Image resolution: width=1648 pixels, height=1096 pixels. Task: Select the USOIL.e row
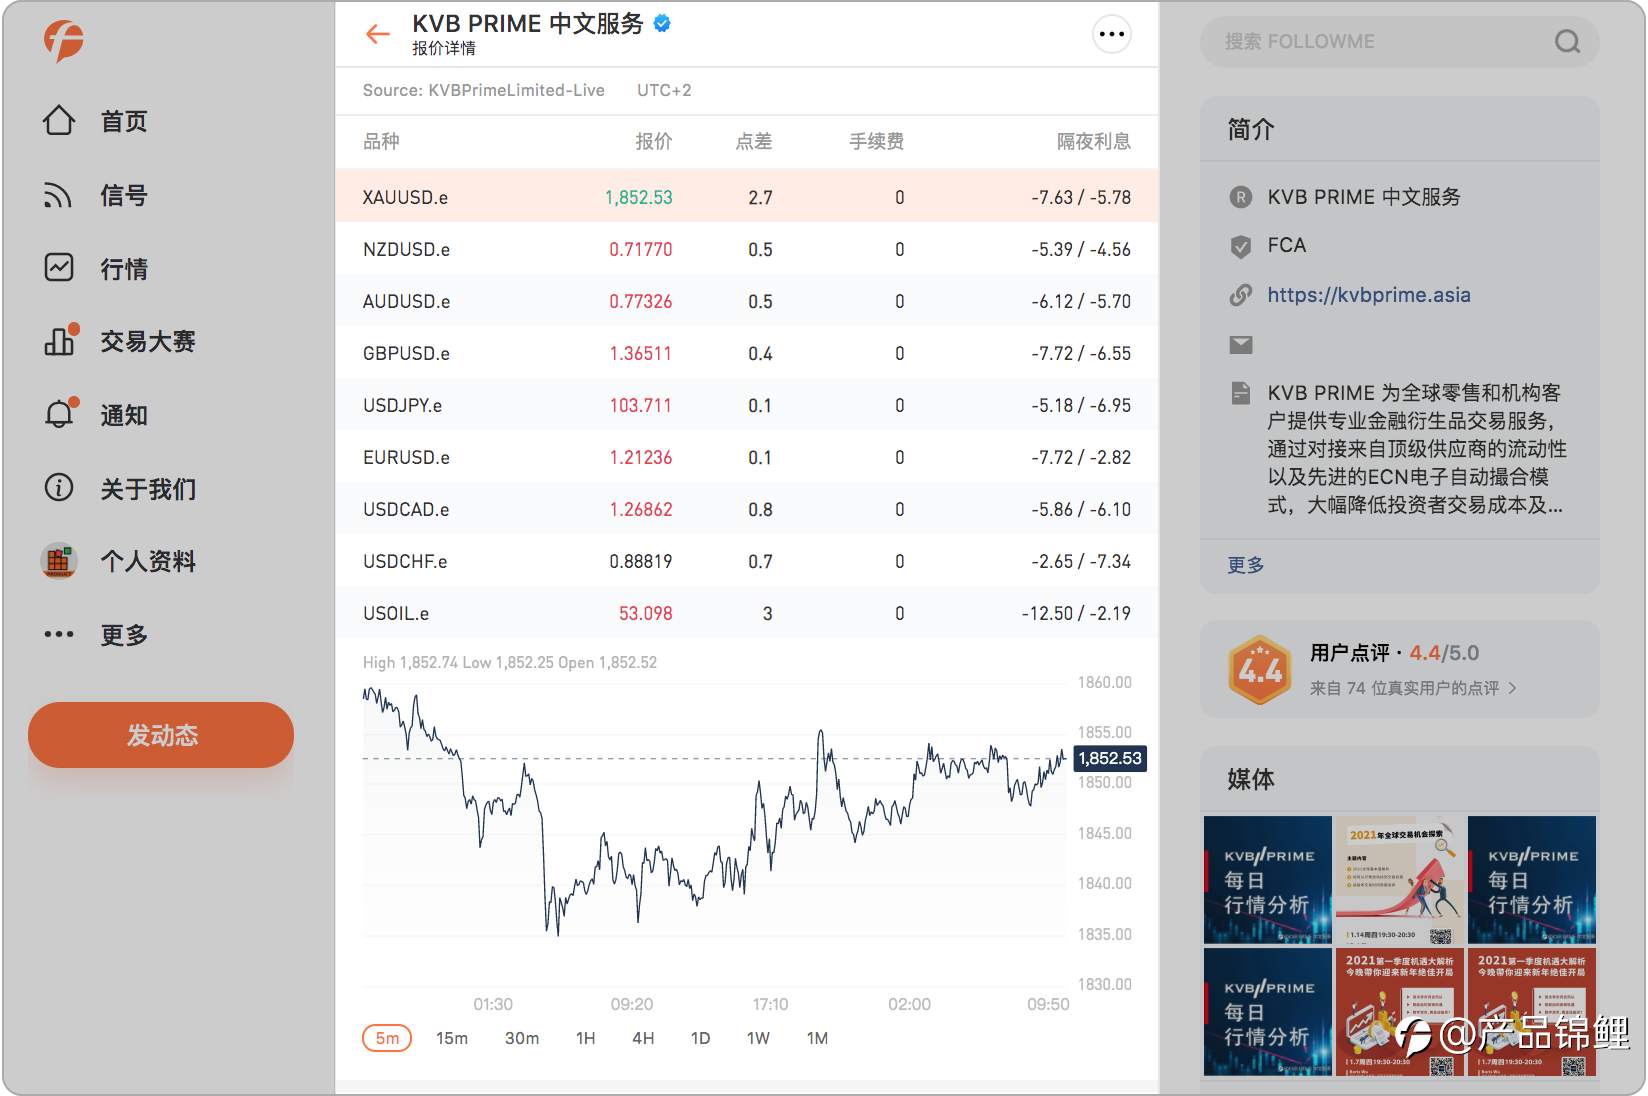[746, 612]
